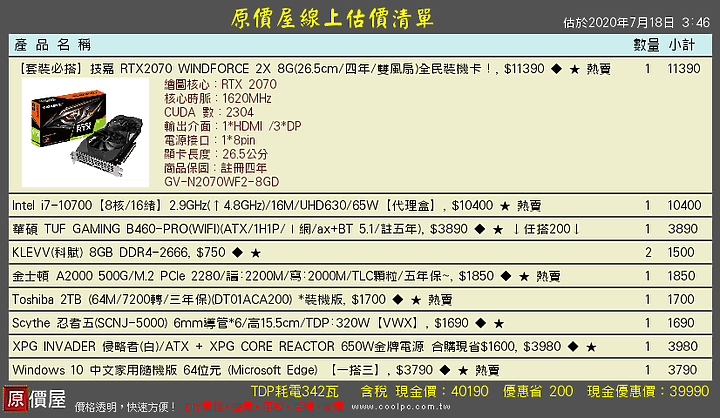
Task: Click the diamond icon in the Scythe row
Action: pyautogui.click(x=481, y=323)
